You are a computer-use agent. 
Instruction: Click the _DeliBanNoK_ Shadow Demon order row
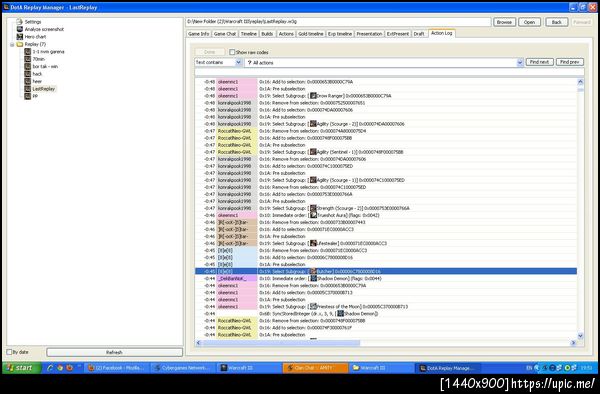tap(386, 278)
